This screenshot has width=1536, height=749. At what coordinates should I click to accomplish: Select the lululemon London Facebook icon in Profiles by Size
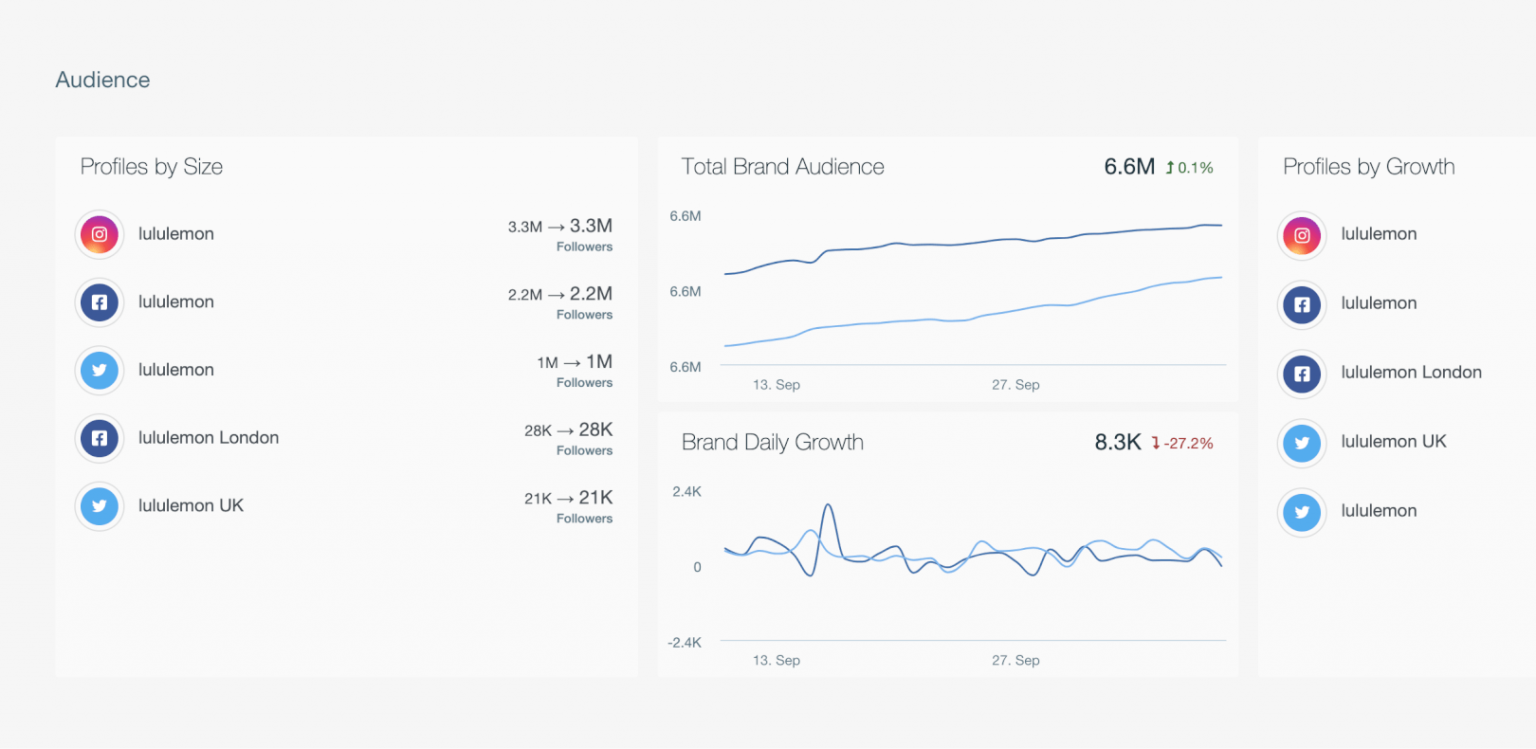point(99,438)
